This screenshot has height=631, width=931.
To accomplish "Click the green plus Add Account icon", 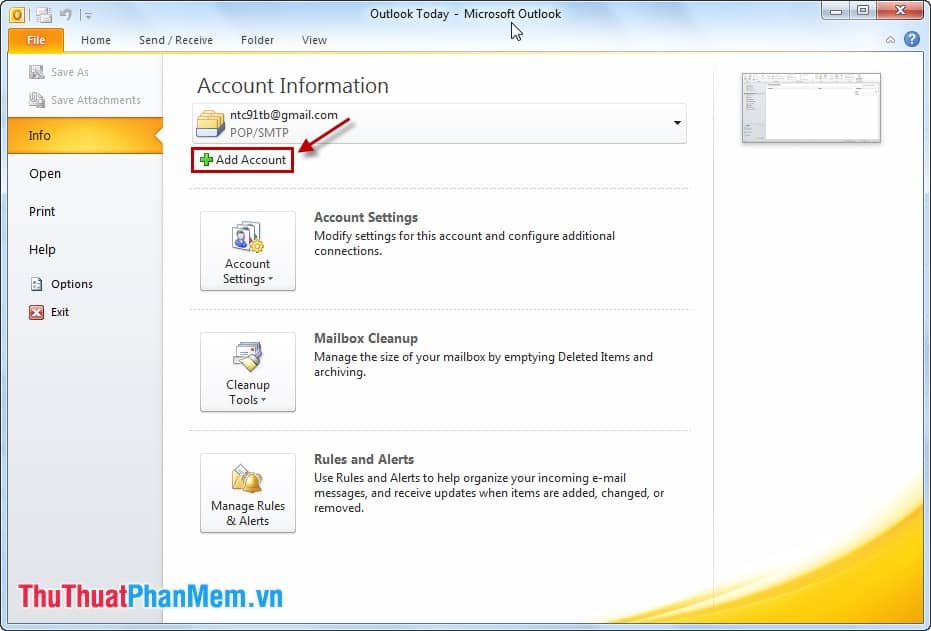I will coord(207,160).
